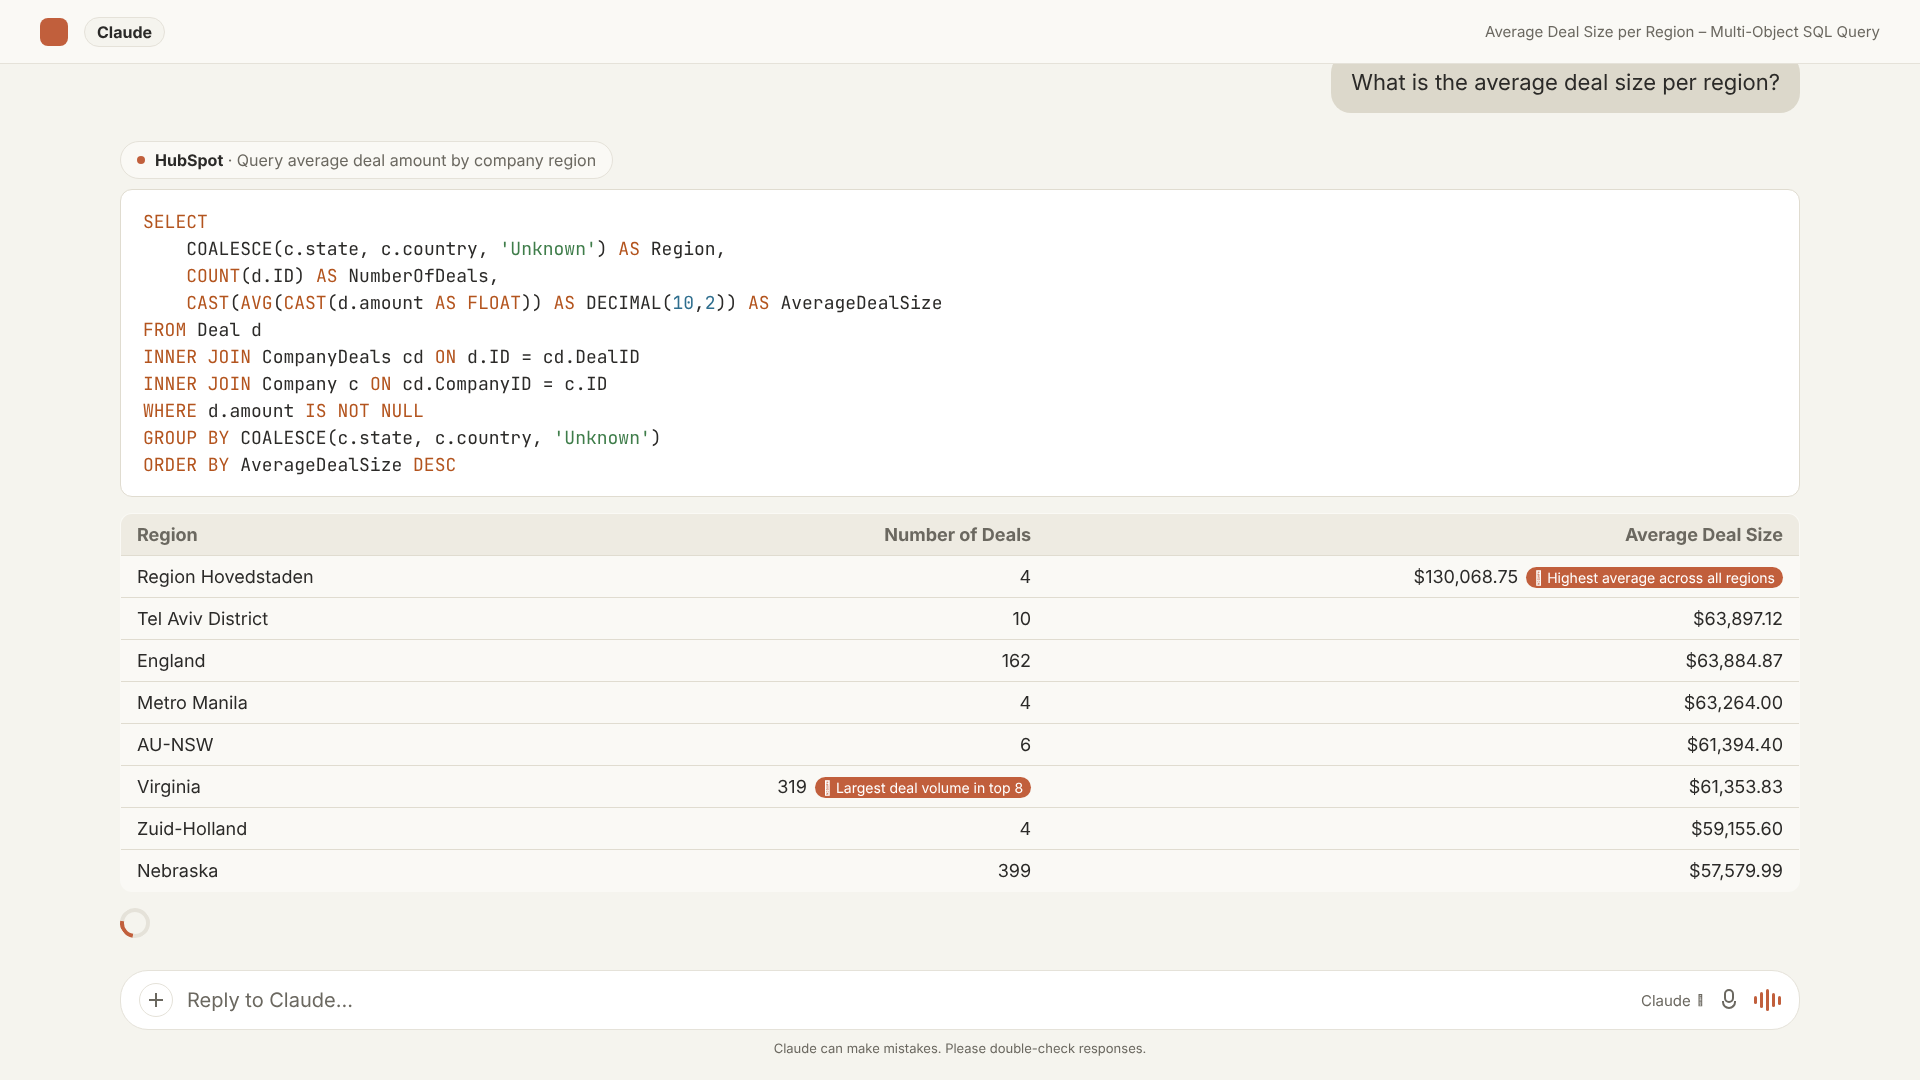
Task: Click the plus attachment icon in reply box
Action: click(156, 1000)
